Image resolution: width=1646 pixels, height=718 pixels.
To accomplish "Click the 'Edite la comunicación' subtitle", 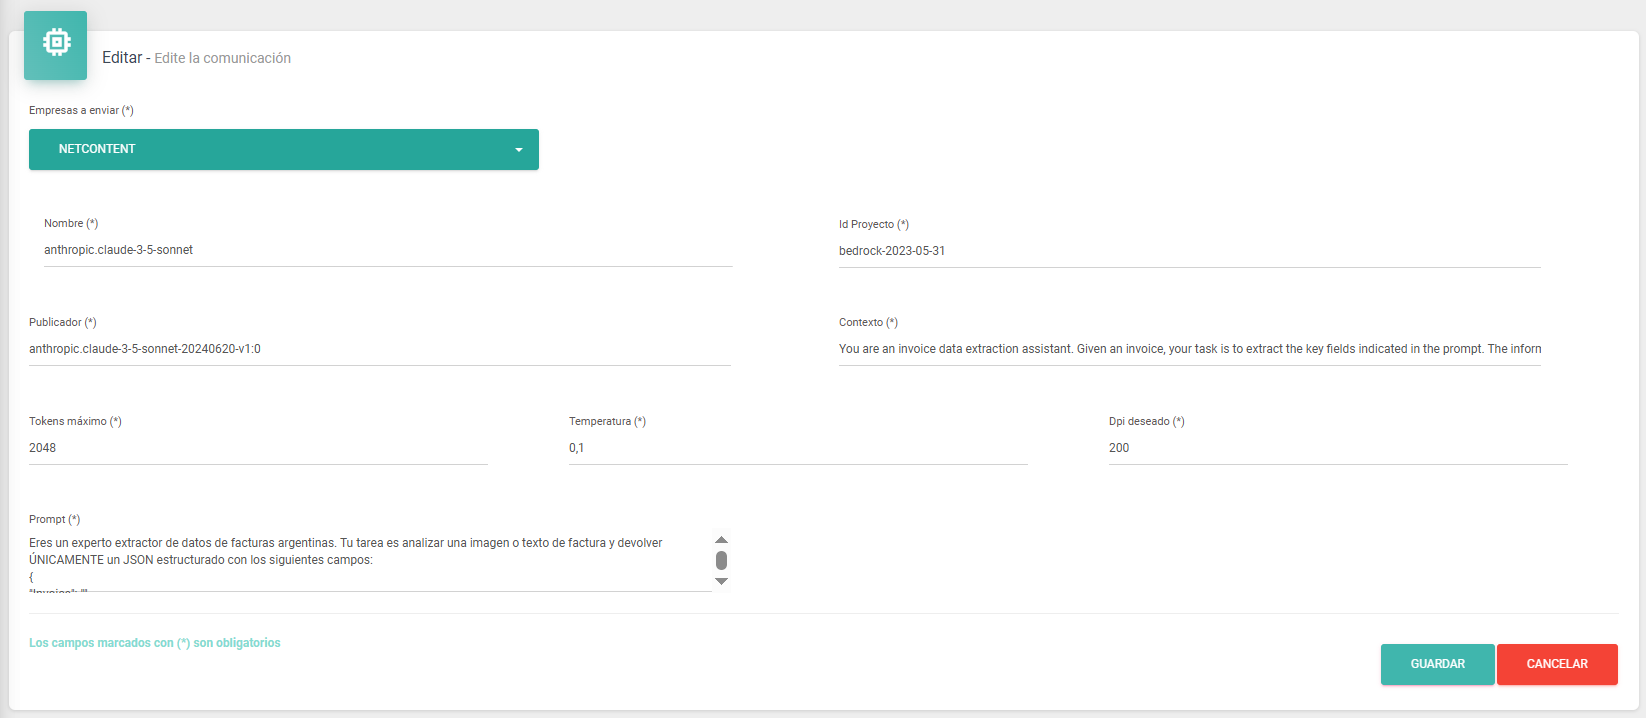I will coord(223,58).
